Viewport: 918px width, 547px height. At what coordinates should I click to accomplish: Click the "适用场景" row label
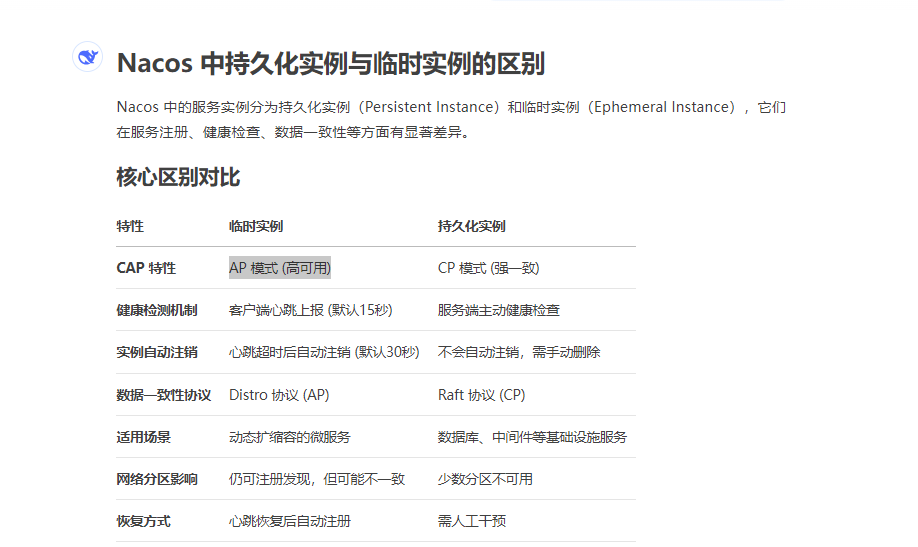[143, 437]
